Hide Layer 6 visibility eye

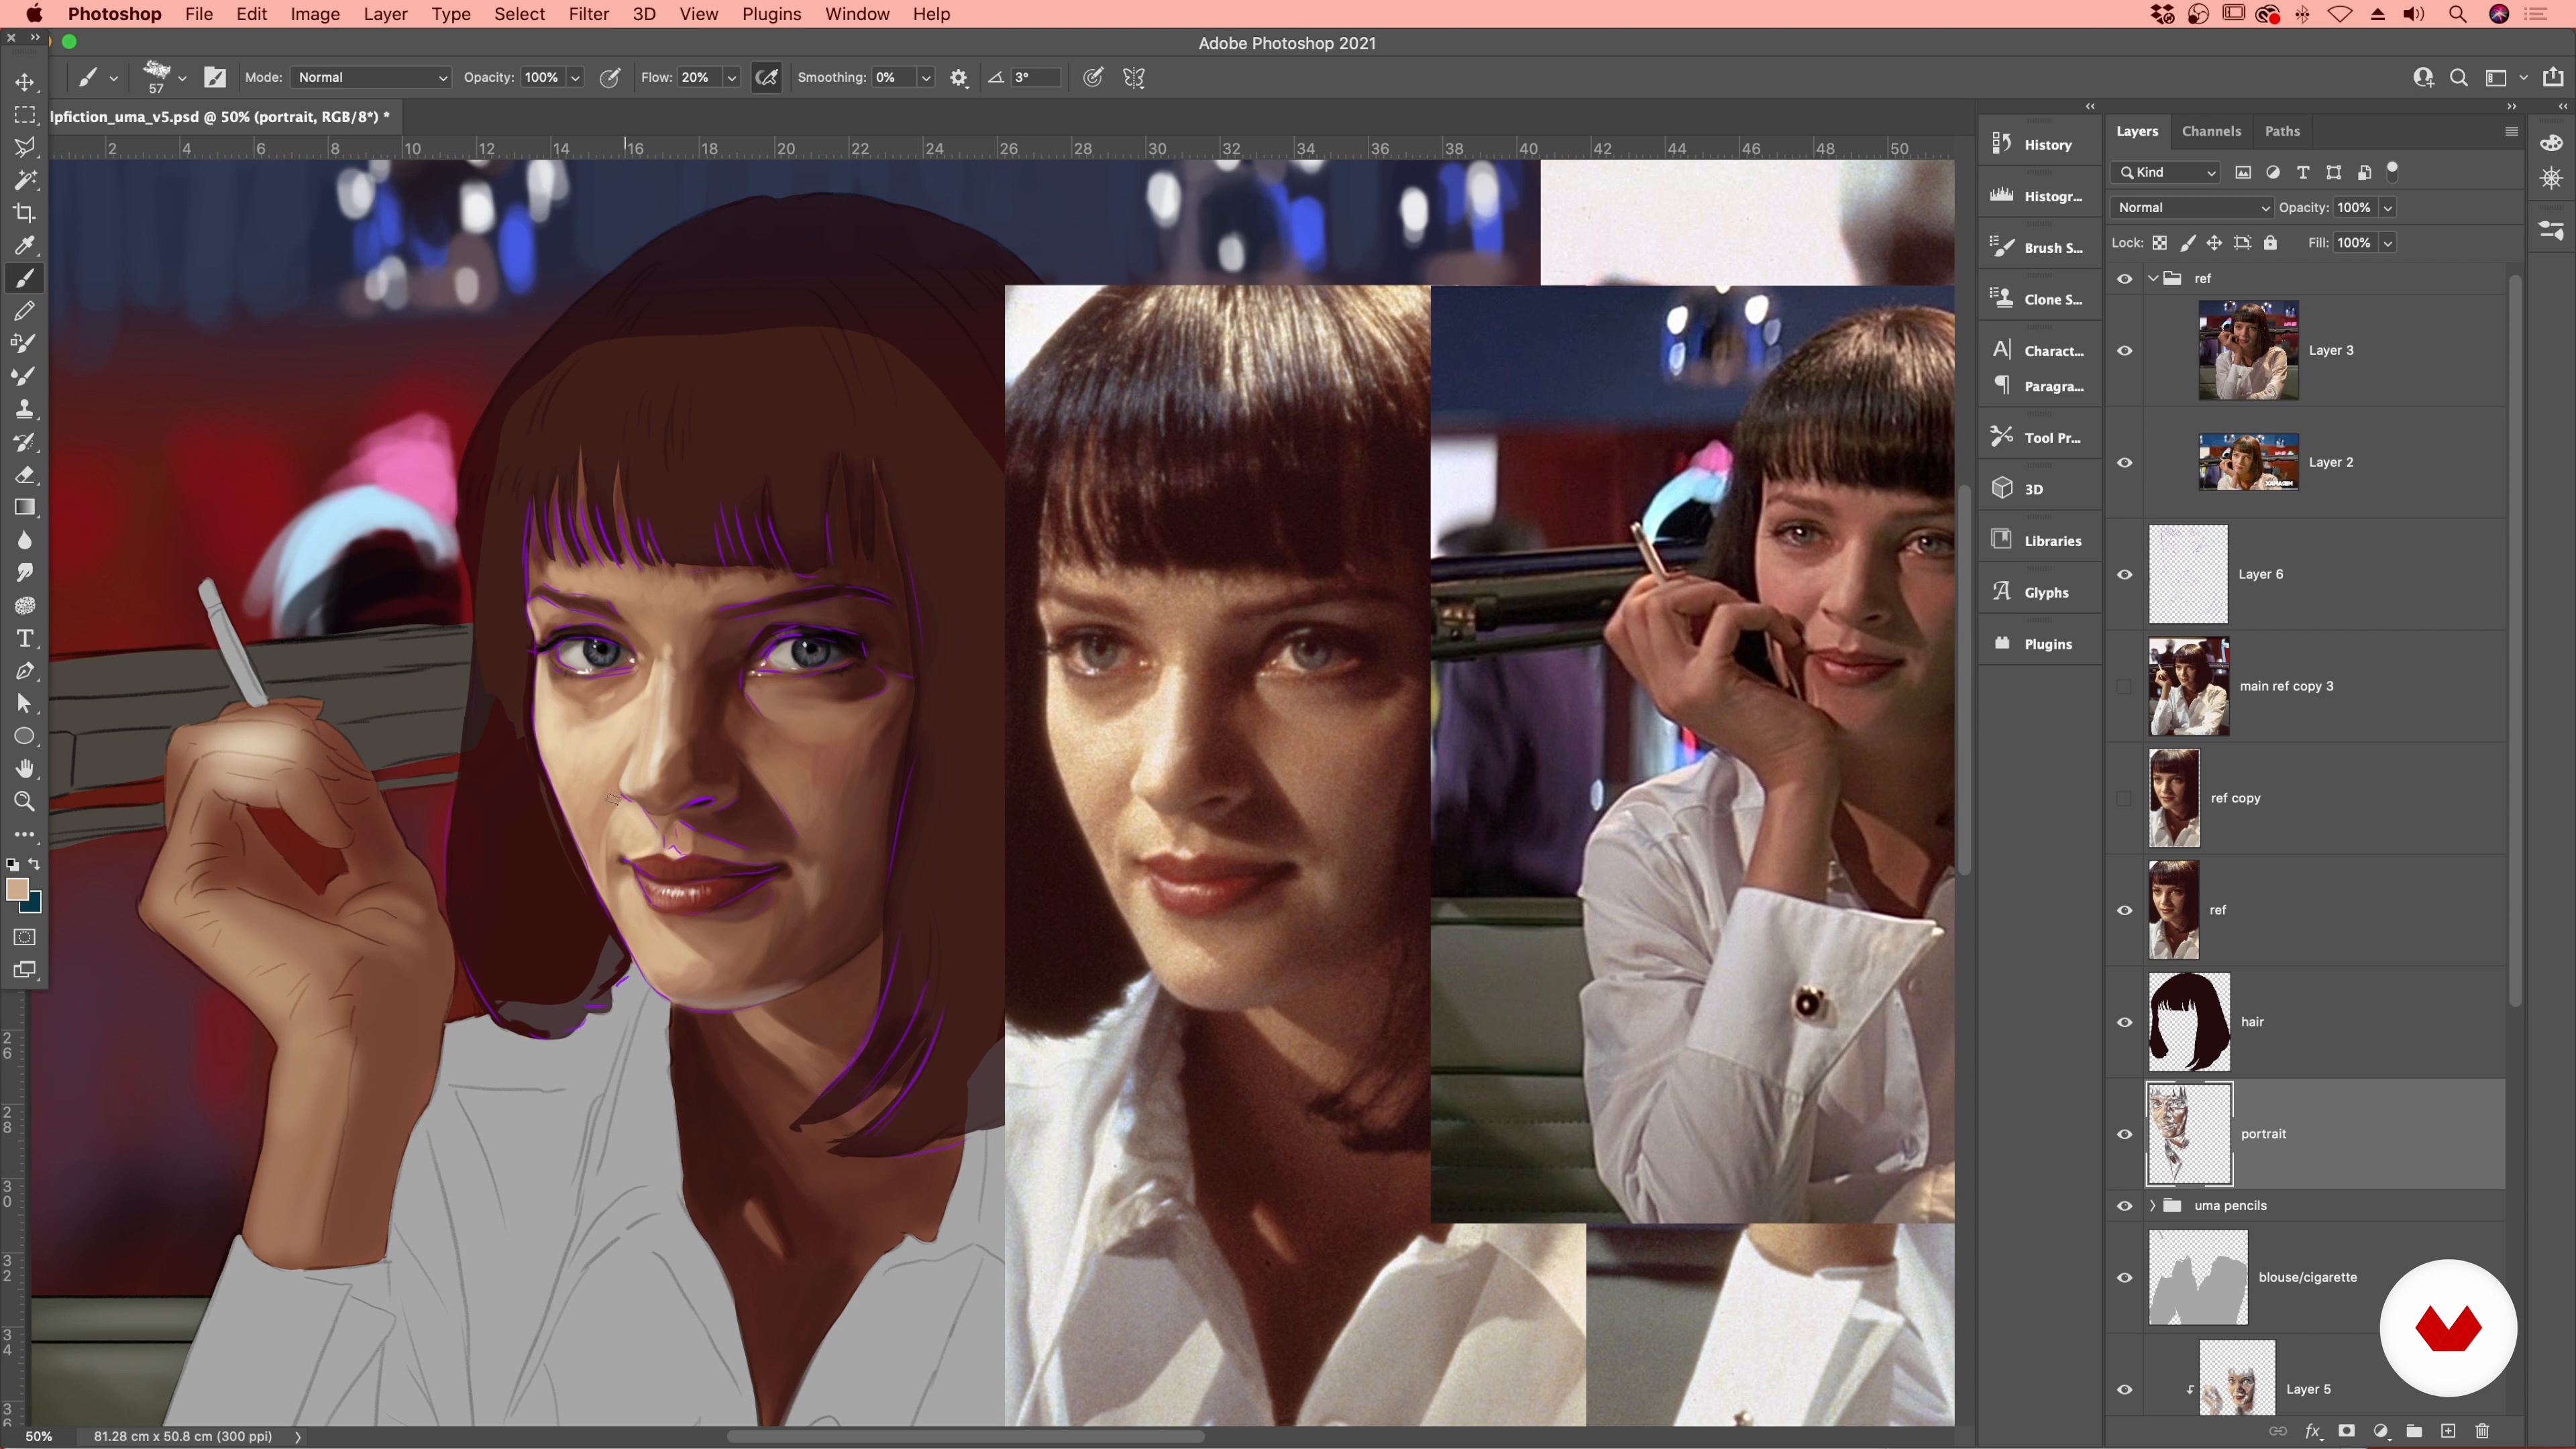pyautogui.click(x=2125, y=574)
